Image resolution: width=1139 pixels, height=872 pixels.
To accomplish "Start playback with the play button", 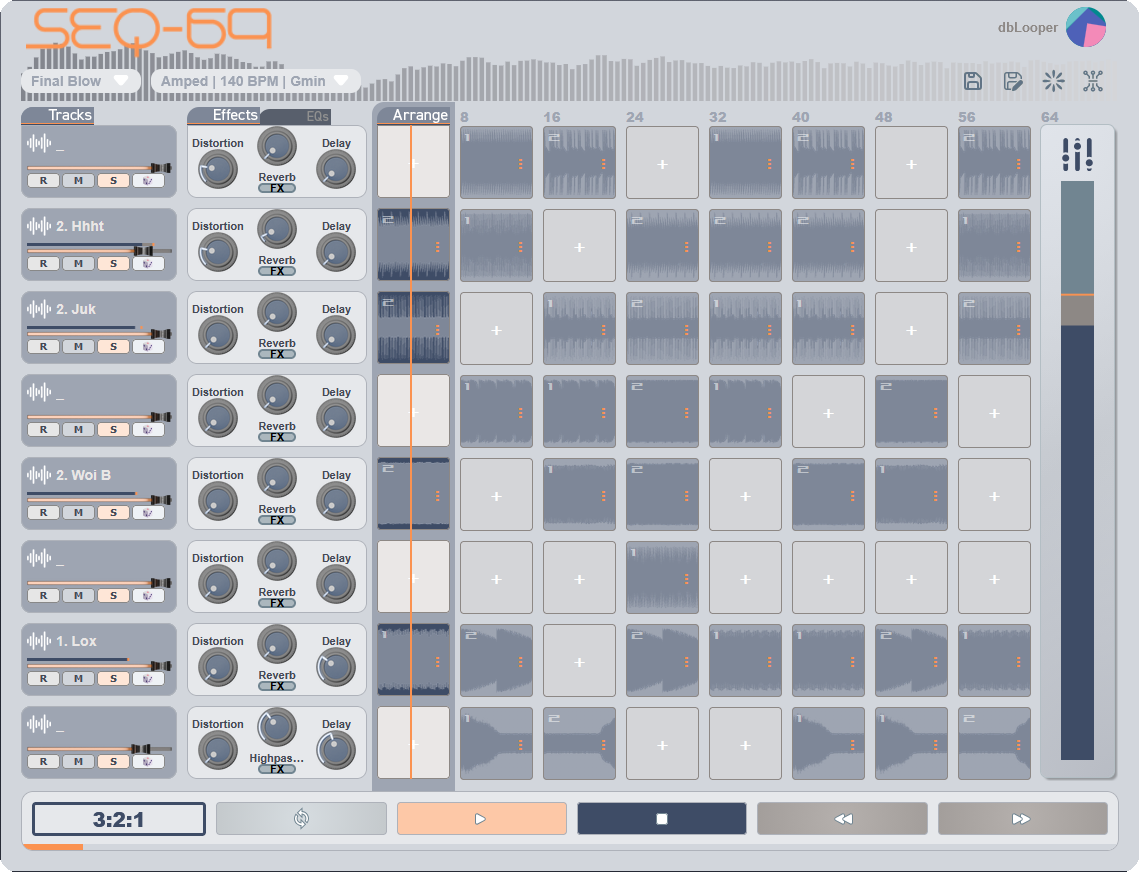I will pos(482,819).
